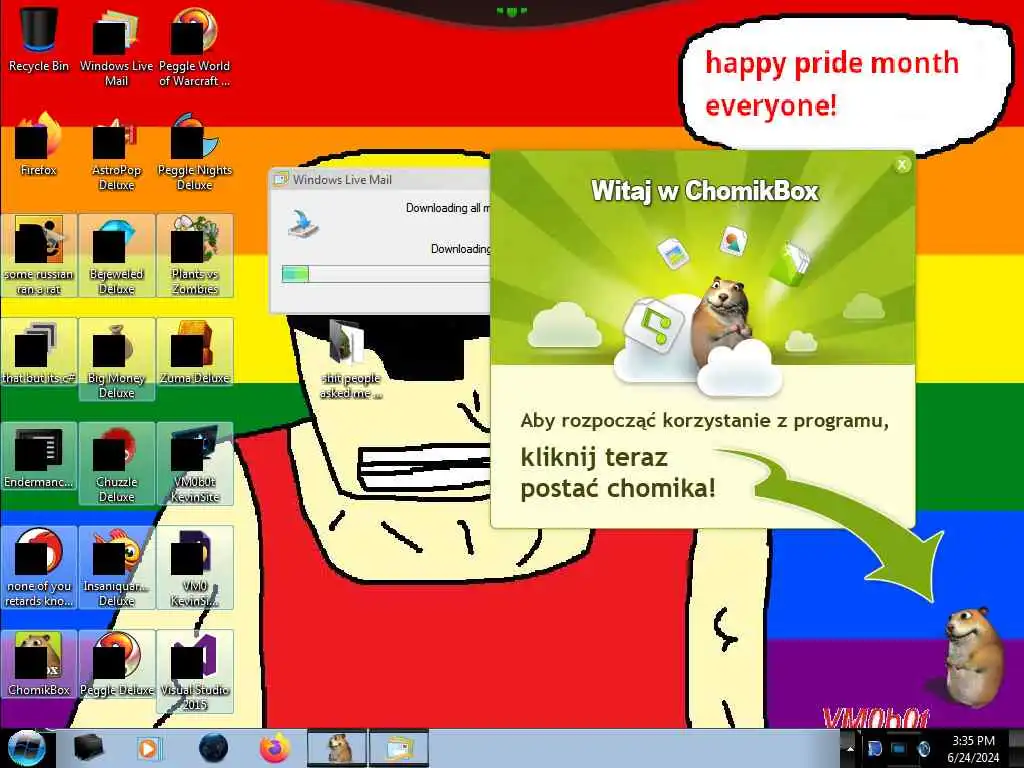Open Peggle Nights Deluxe shortcut

(x=195, y=152)
